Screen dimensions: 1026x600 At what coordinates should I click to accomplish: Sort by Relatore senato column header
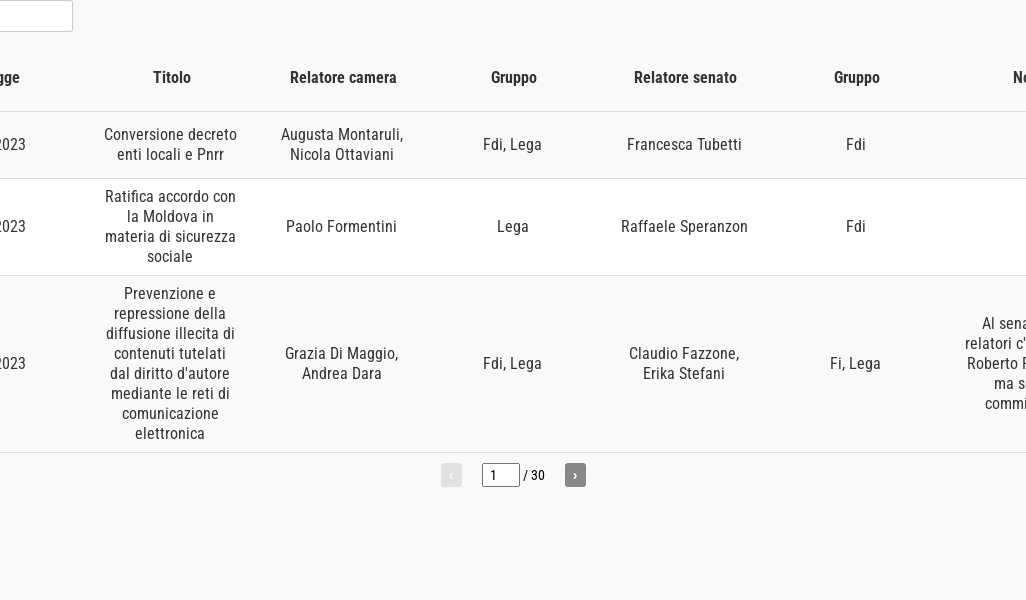(685, 77)
